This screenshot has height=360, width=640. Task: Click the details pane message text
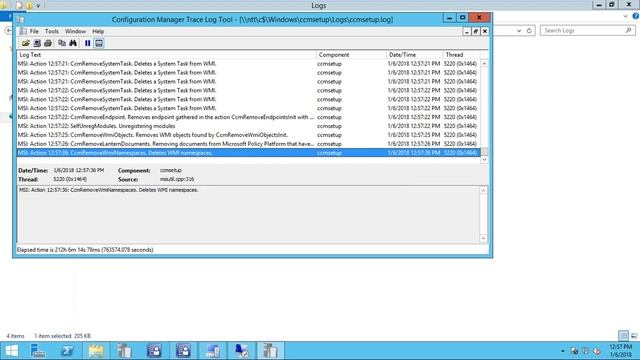109,190
